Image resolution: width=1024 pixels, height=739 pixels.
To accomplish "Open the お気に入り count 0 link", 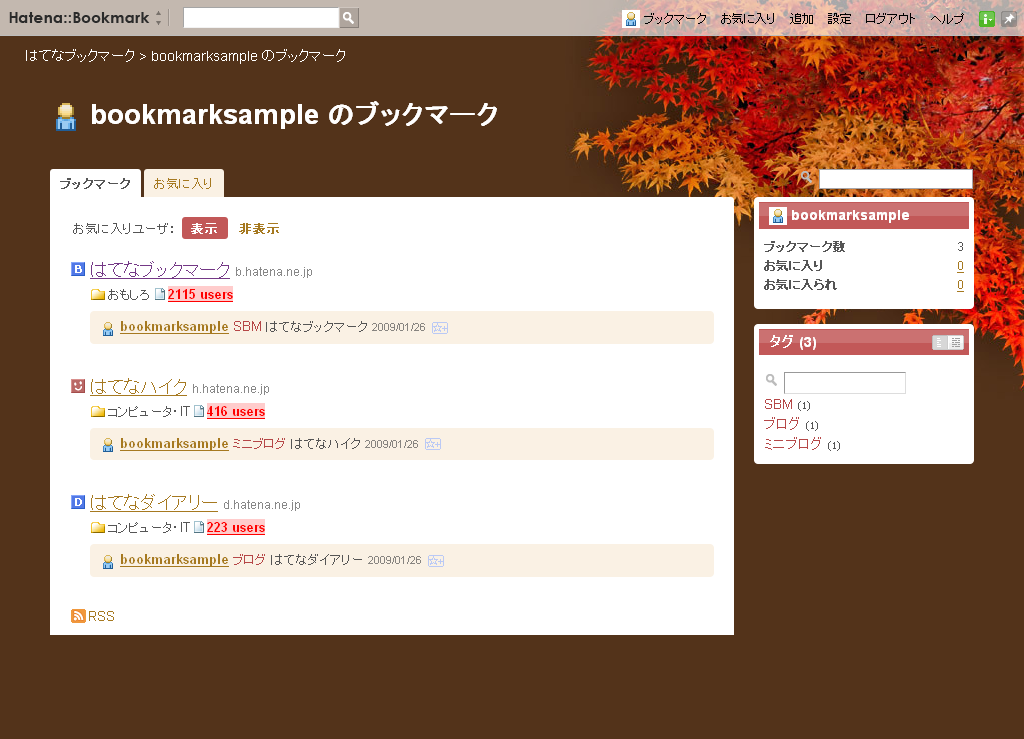I will pos(960,266).
